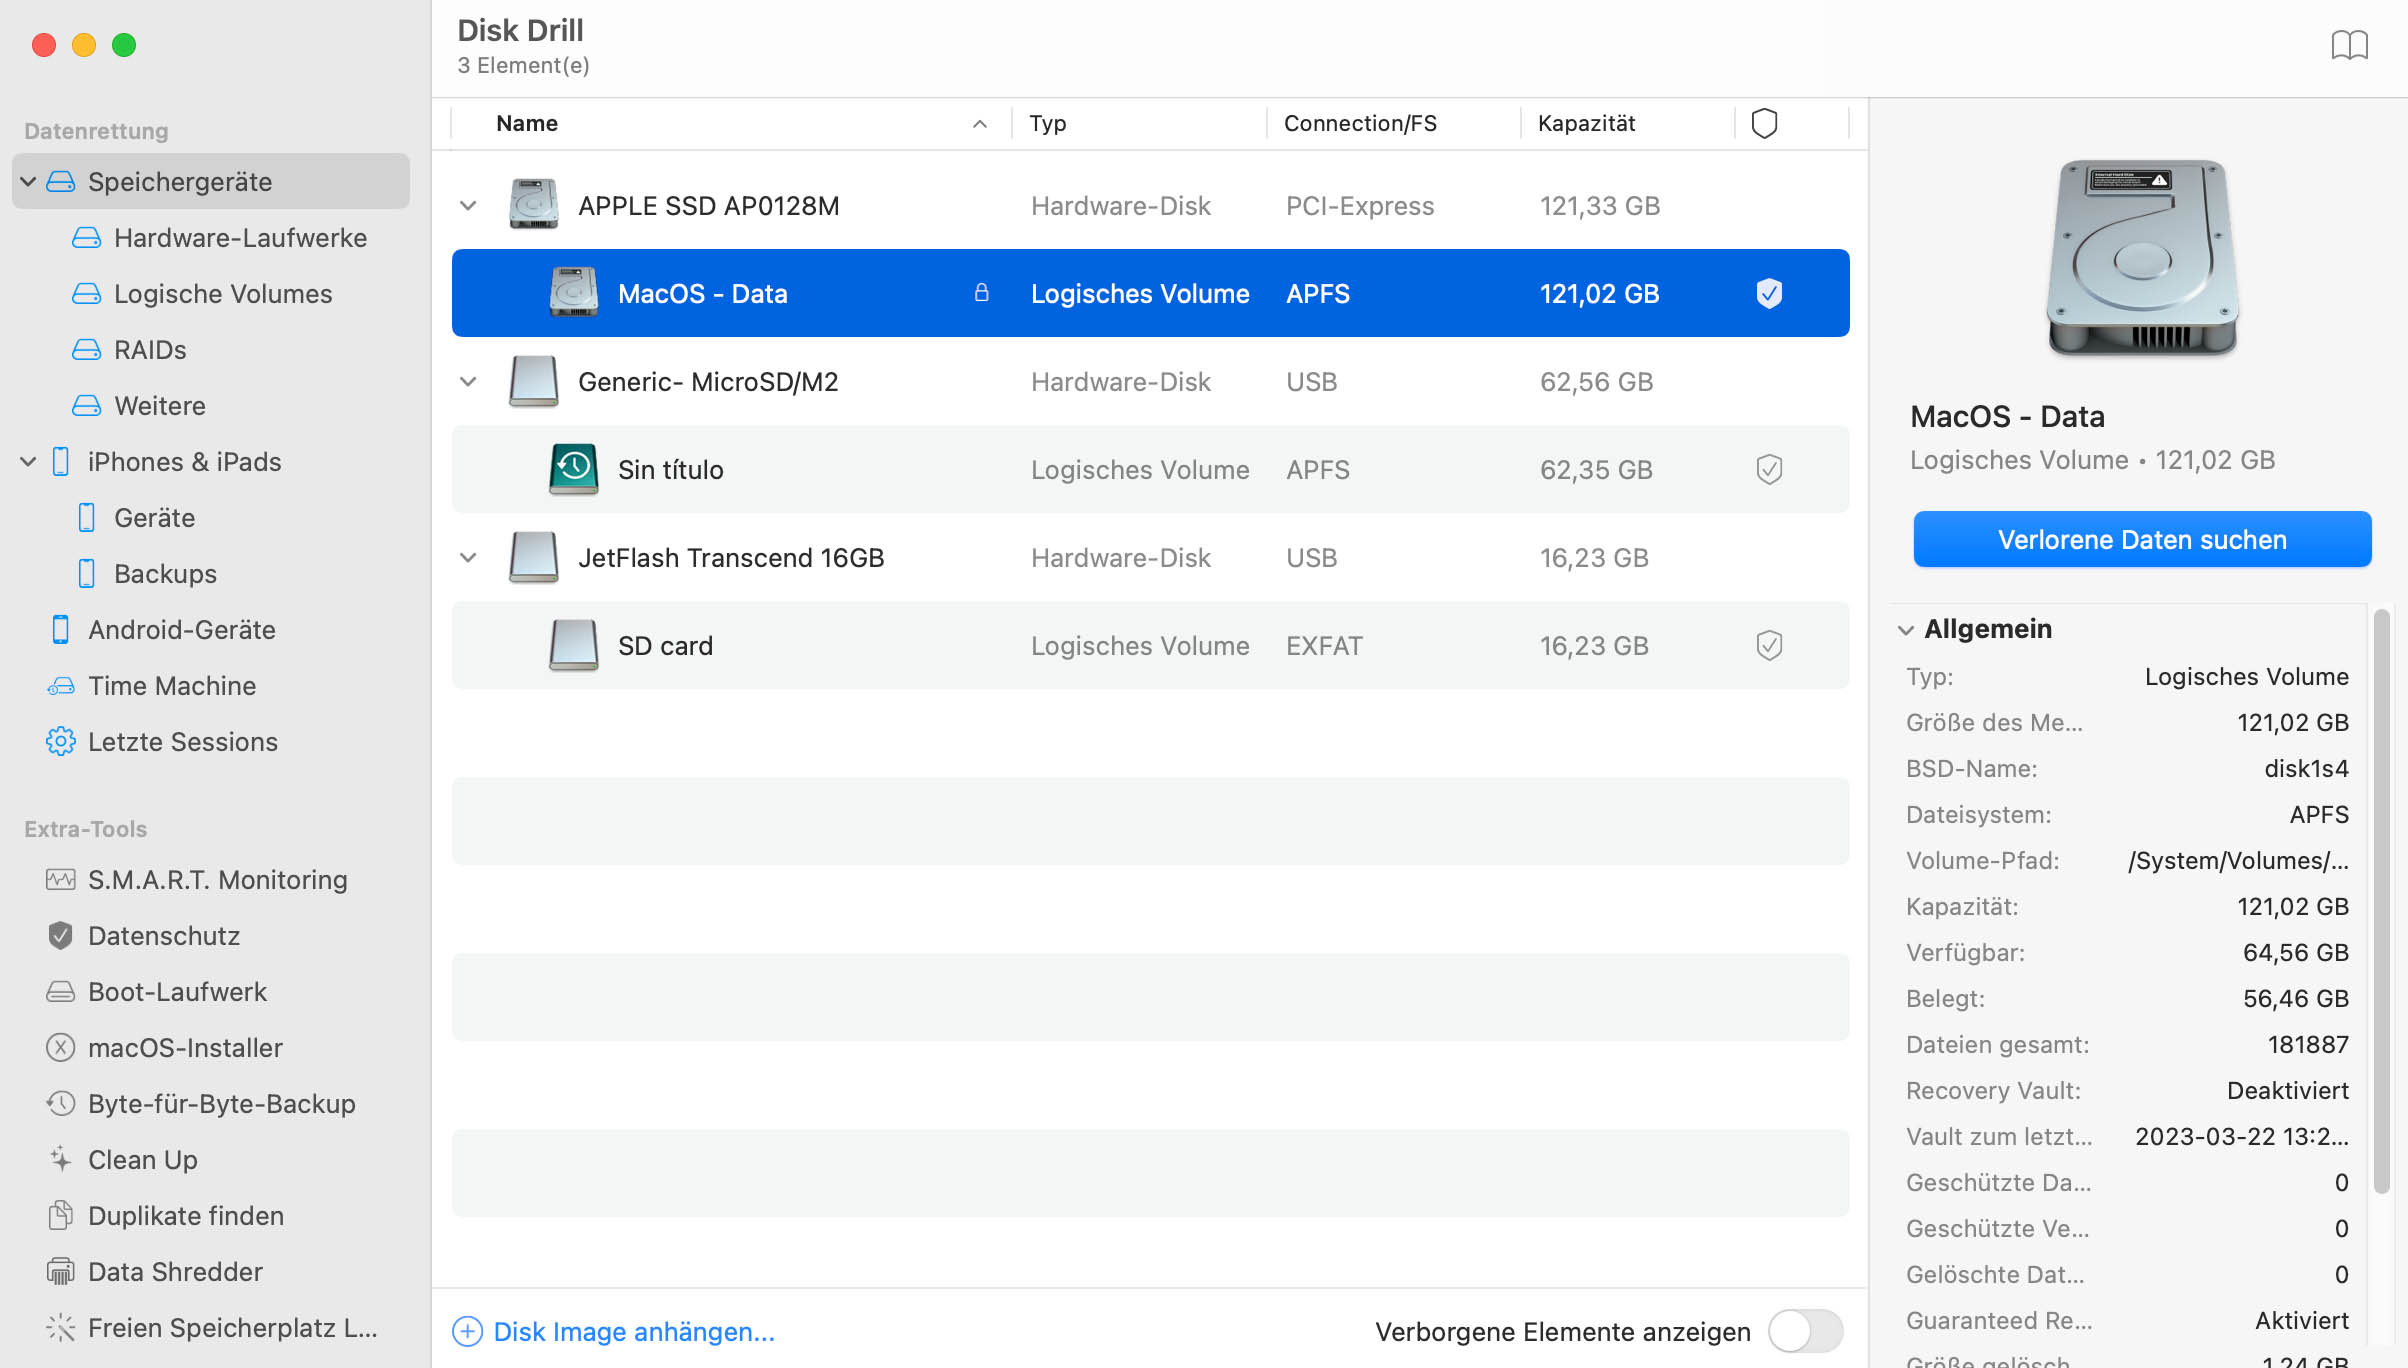The width and height of the screenshot is (2408, 1368).
Task: Select the JetFlash Transcend 16GB disk name
Action: tap(731, 558)
